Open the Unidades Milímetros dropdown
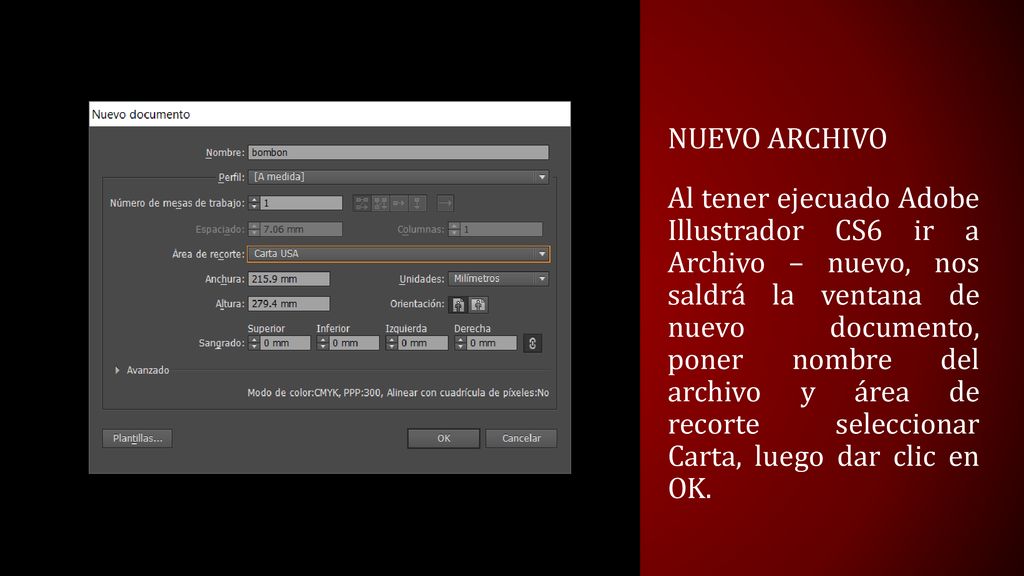The width and height of the screenshot is (1024, 576). 498,279
